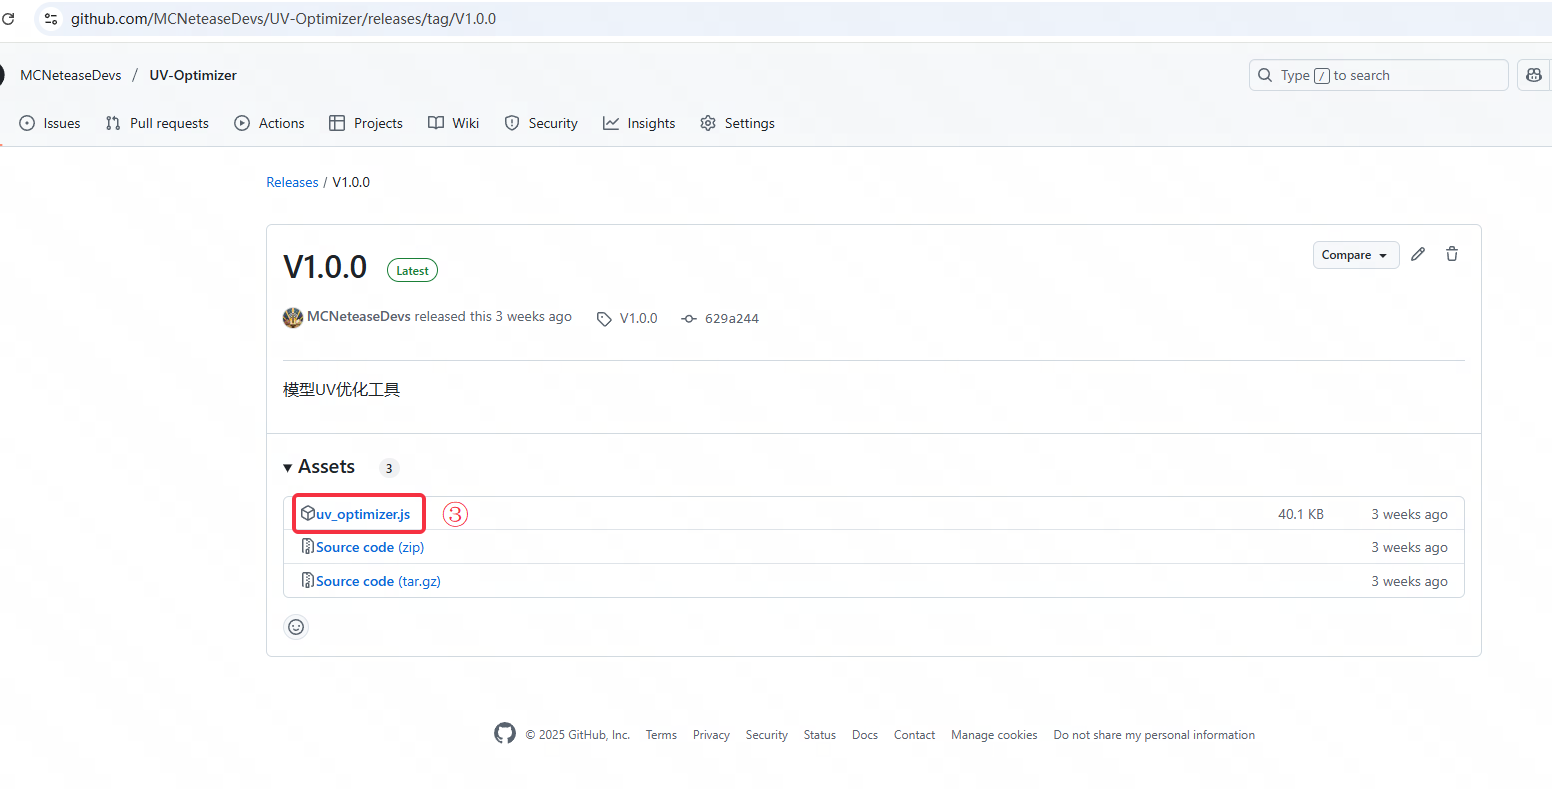Open the Compare dropdown

point(1355,254)
